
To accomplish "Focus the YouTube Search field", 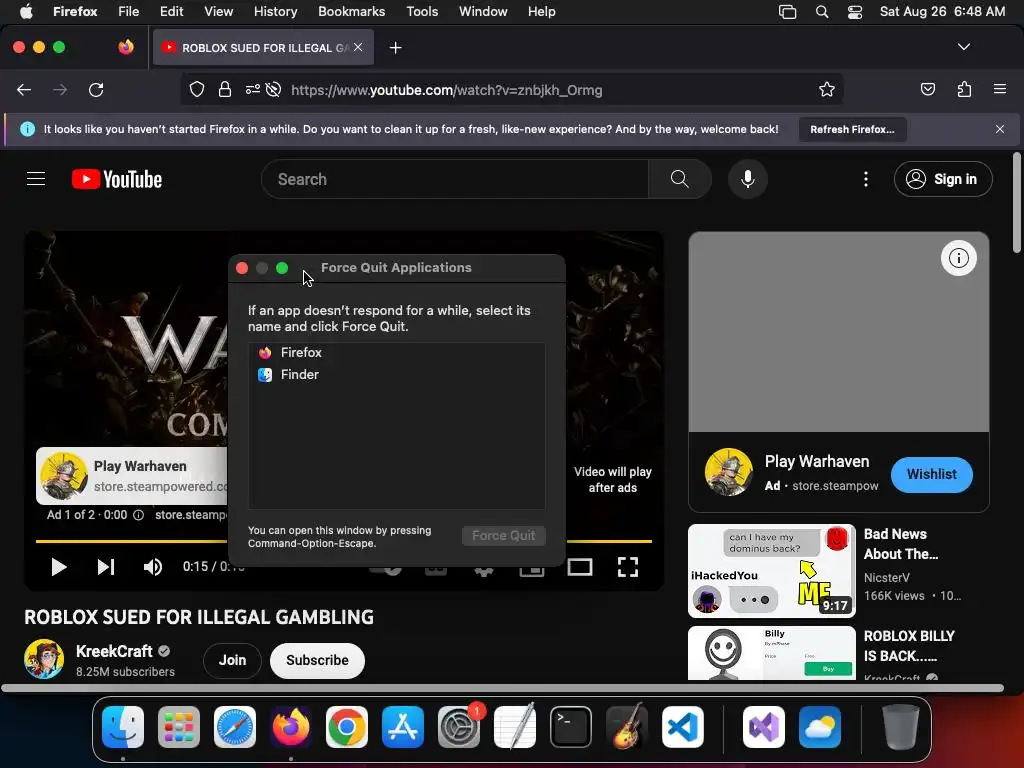I will [x=455, y=179].
